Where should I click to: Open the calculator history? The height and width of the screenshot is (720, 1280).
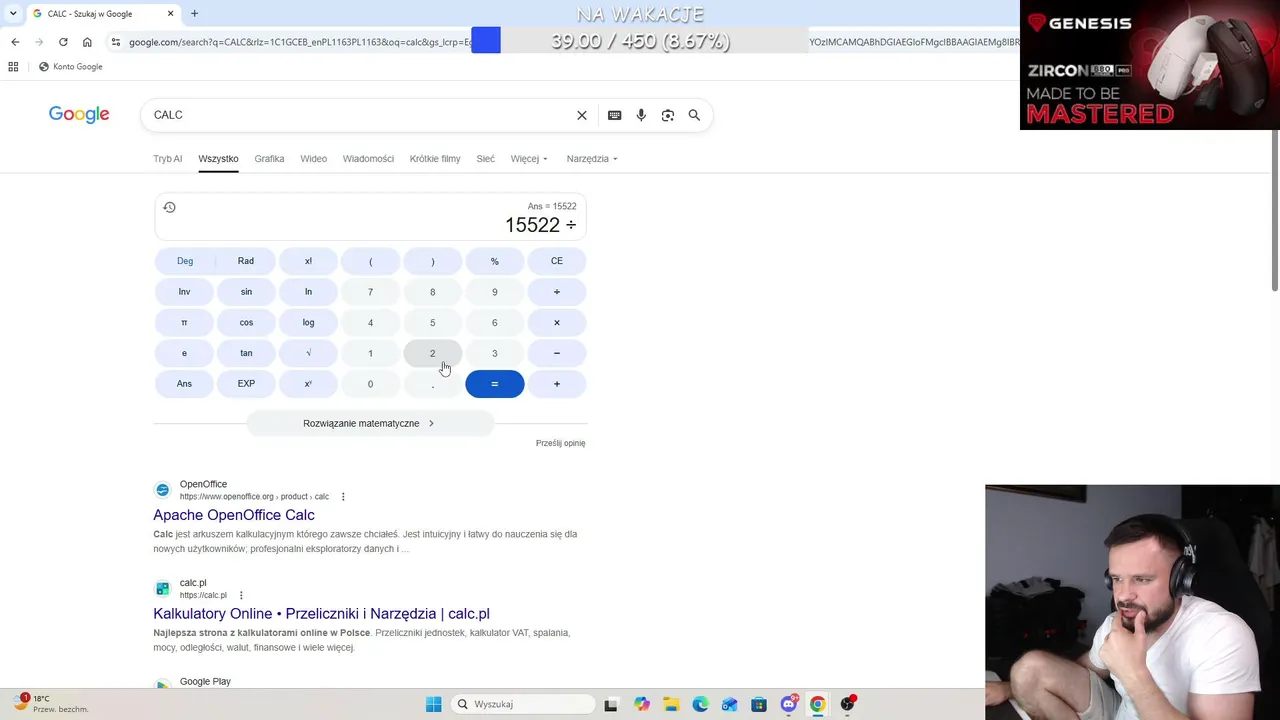[x=169, y=207]
